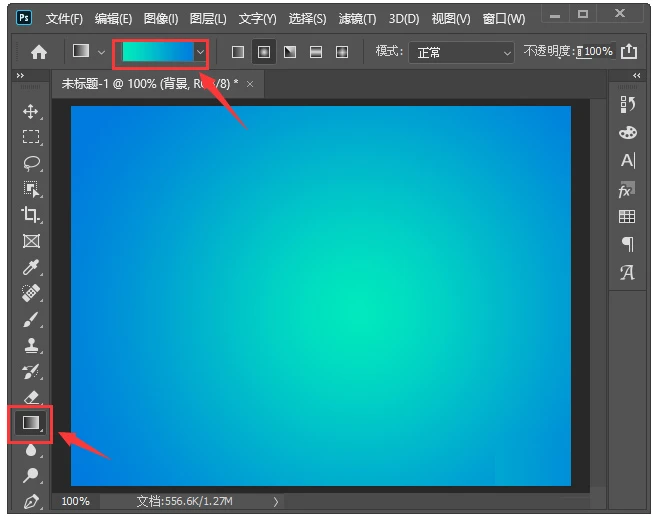Click the Share export icon
Image resolution: width=653 pixels, height=521 pixels.
[628, 51]
